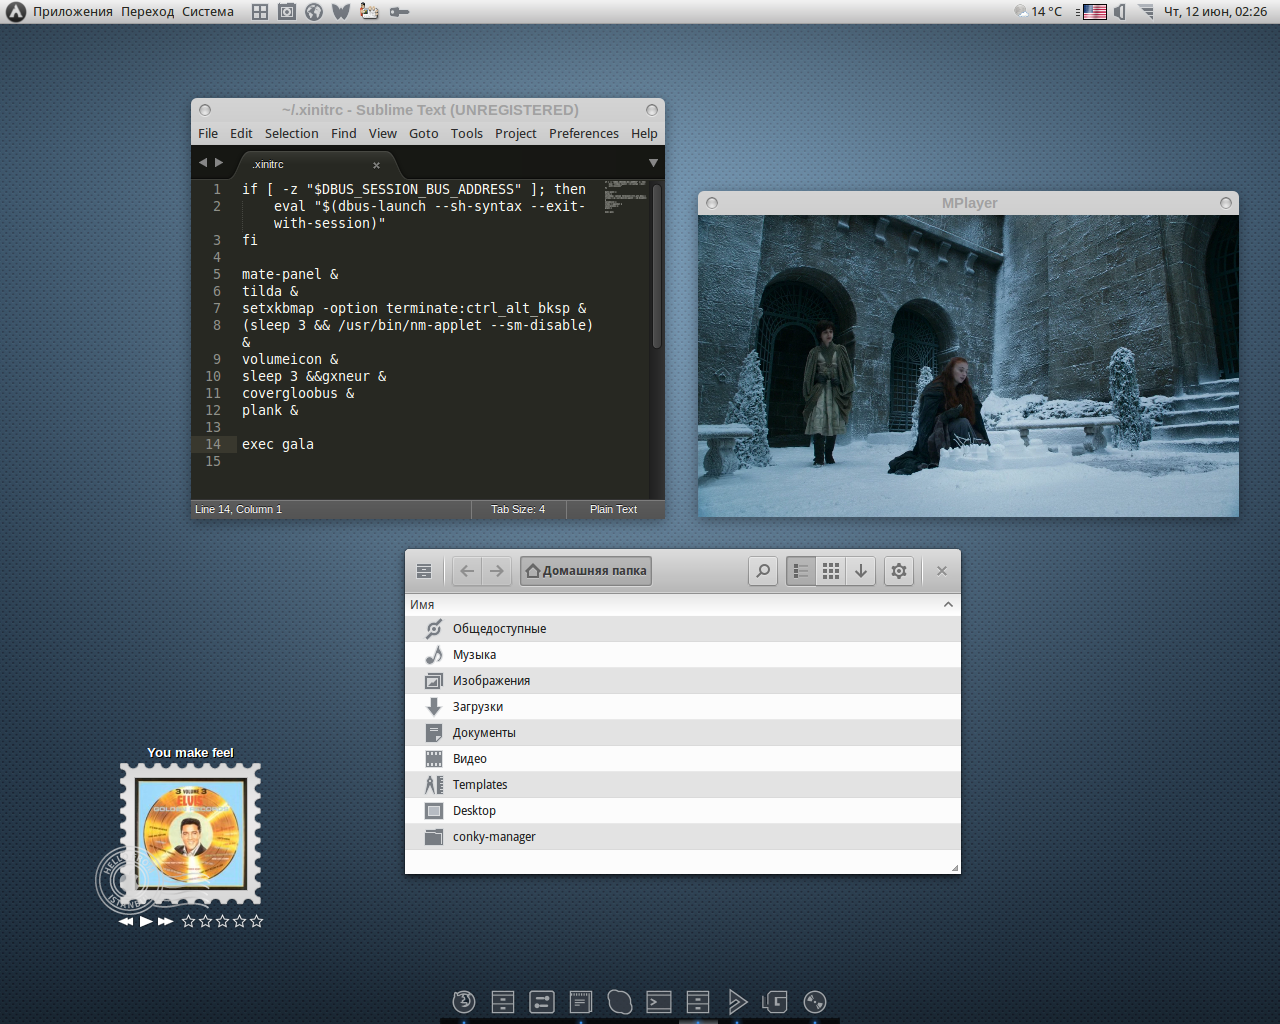1280x1024 pixels.
Task: Close the .xinitrc tab
Action: pos(376,165)
